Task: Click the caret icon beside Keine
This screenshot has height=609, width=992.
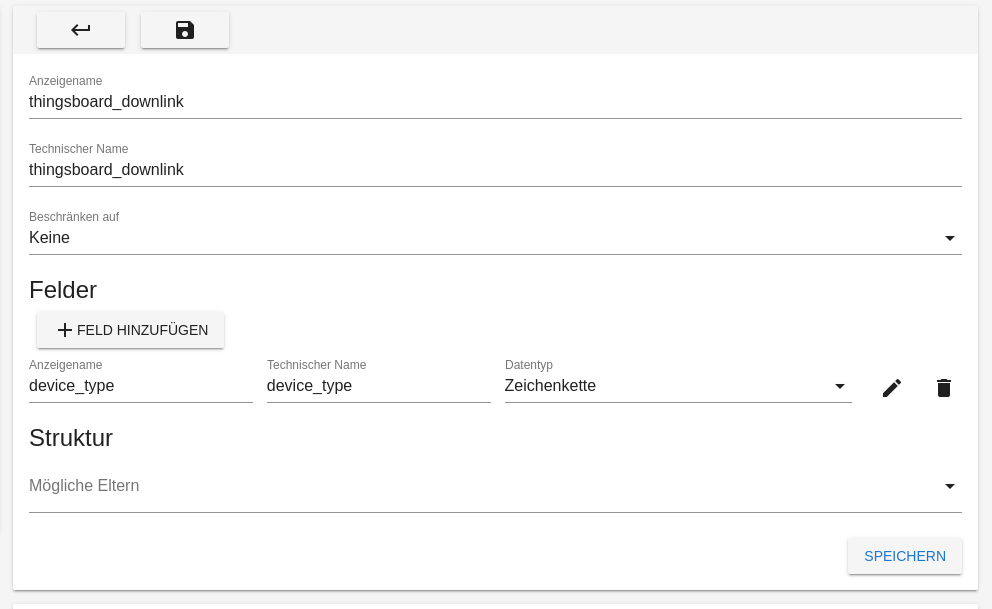Action: 949,238
